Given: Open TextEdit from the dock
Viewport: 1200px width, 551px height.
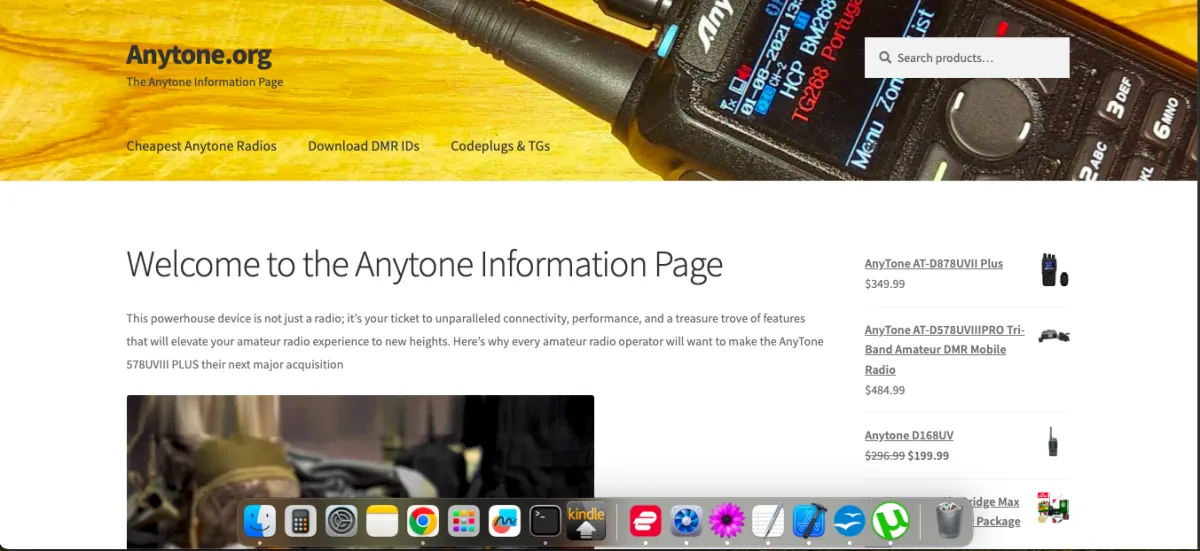Looking at the screenshot, I should point(768,521).
